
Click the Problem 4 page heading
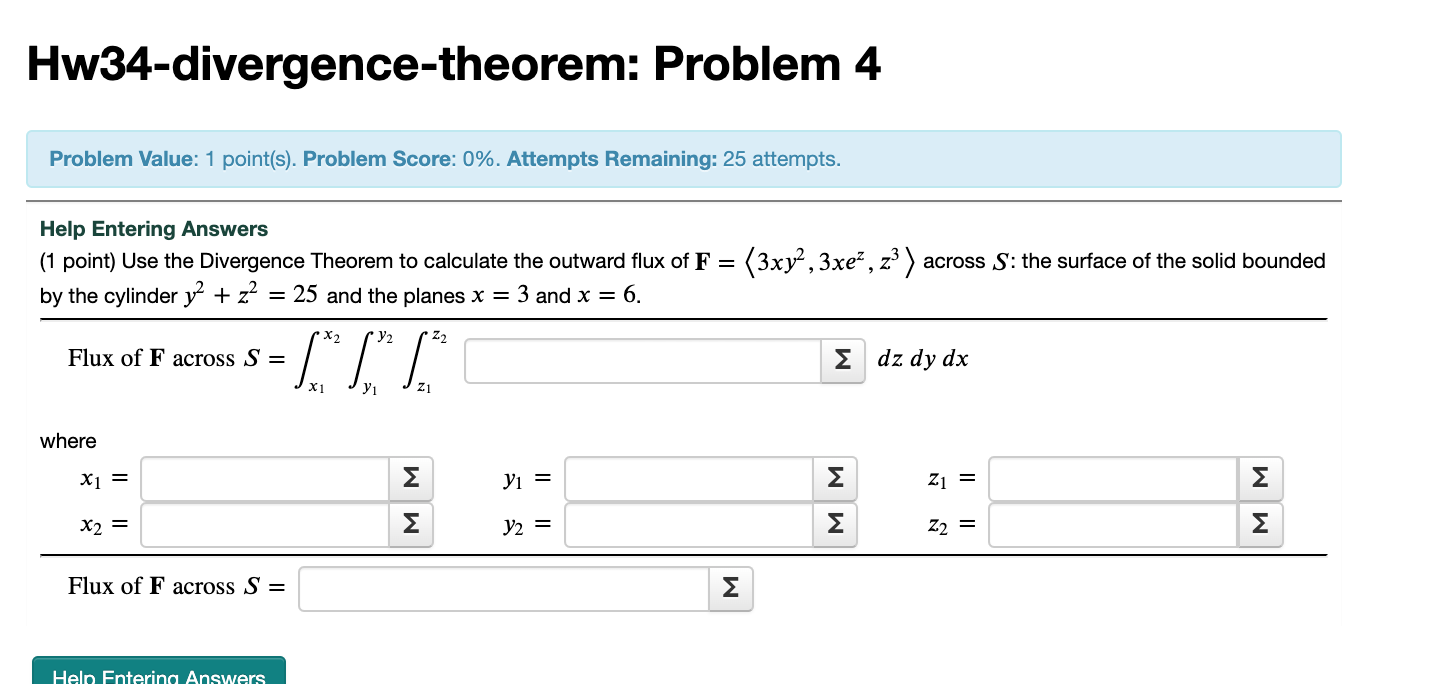452,63
